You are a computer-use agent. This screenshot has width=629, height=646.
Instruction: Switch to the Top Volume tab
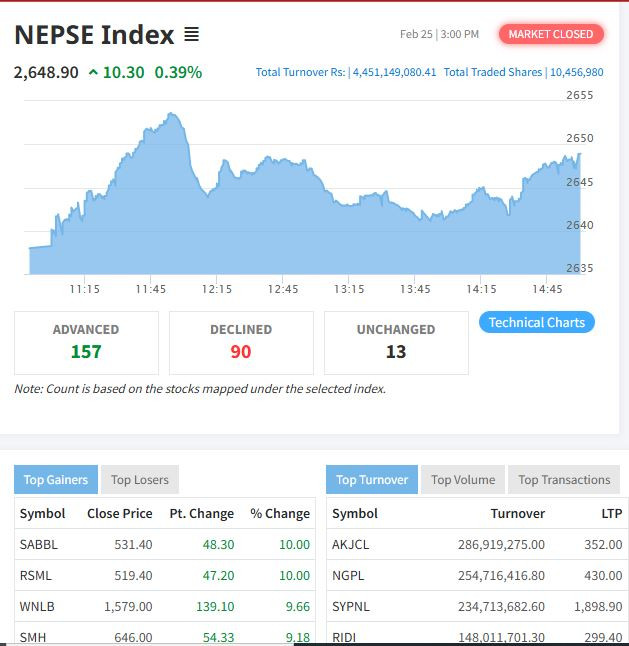click(463, 480)
